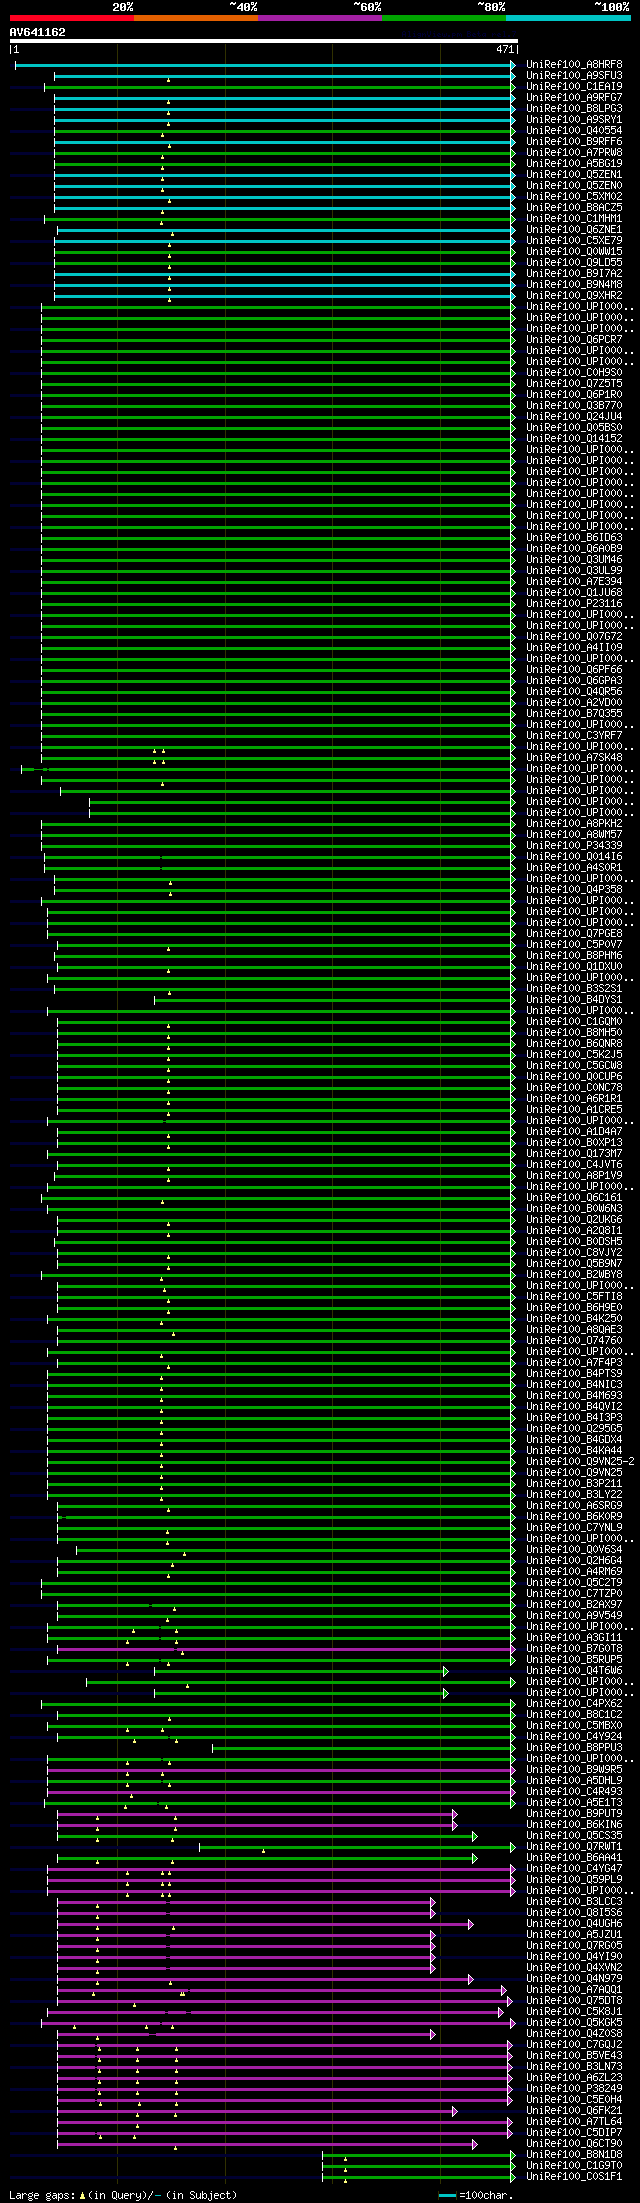Click the purple segment of the identity legend
Screen dimensions: 640x2203
coord(319,18)
